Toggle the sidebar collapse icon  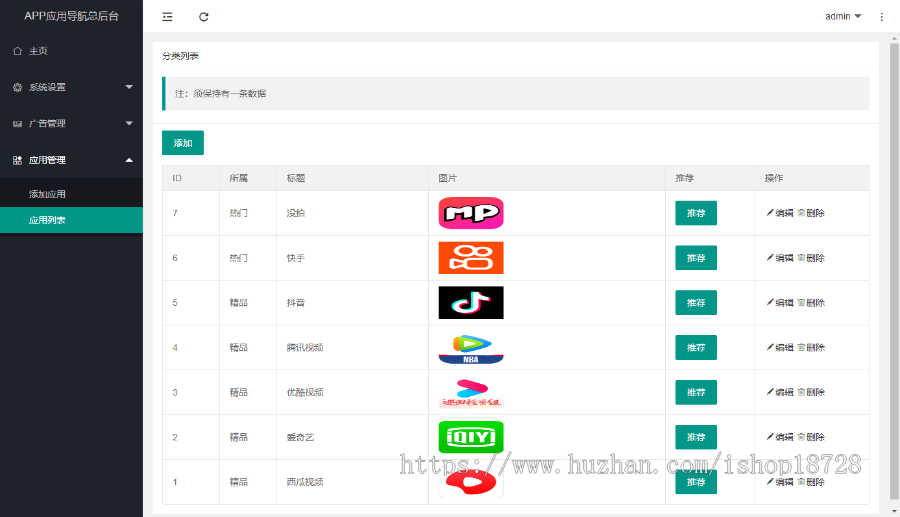click(167, 17)
